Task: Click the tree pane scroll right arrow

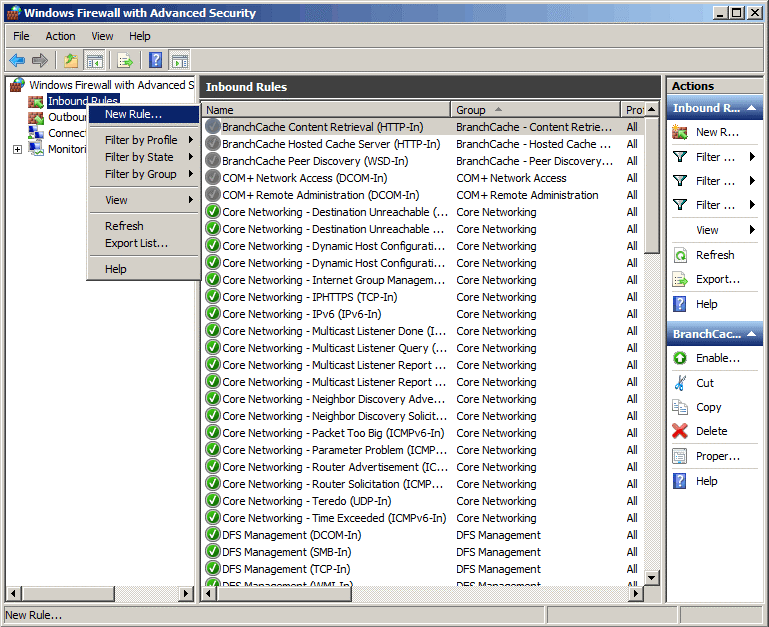Action: [x=185, y=594]
